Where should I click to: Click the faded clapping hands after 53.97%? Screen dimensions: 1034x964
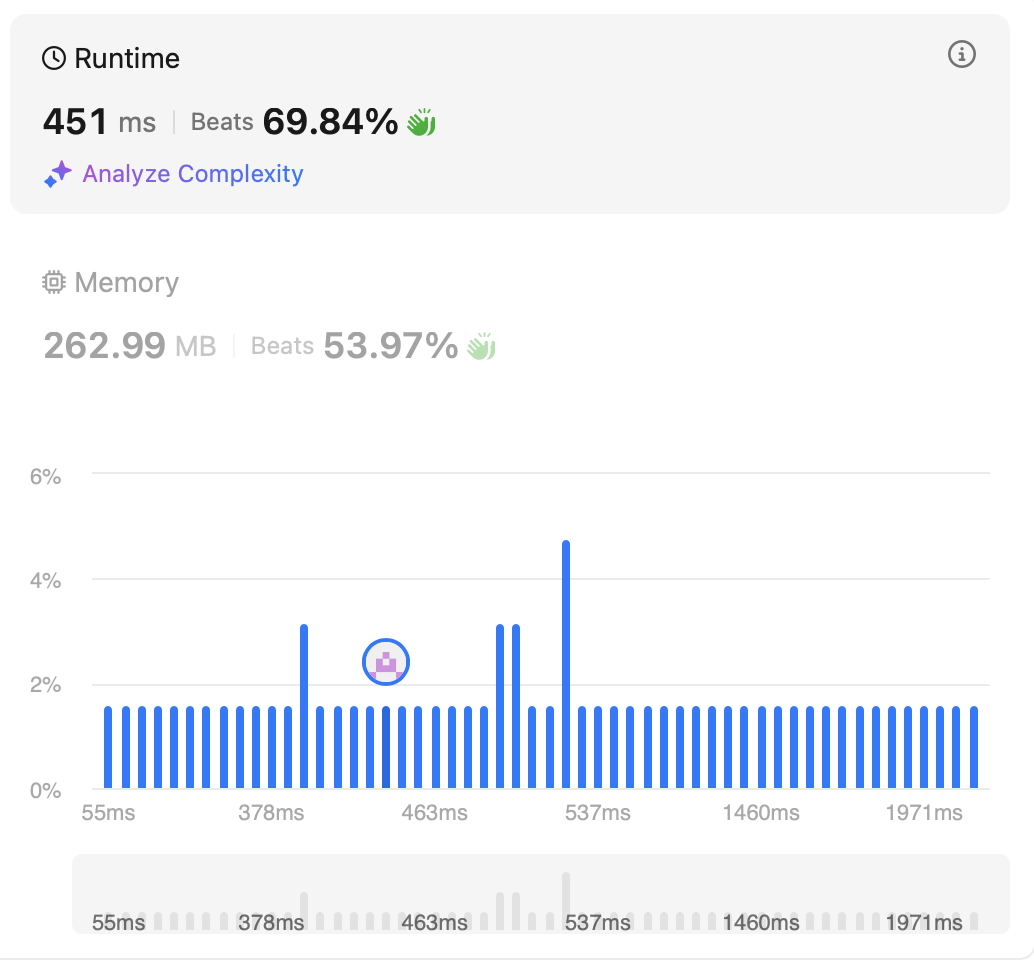(x=482, y=347)
